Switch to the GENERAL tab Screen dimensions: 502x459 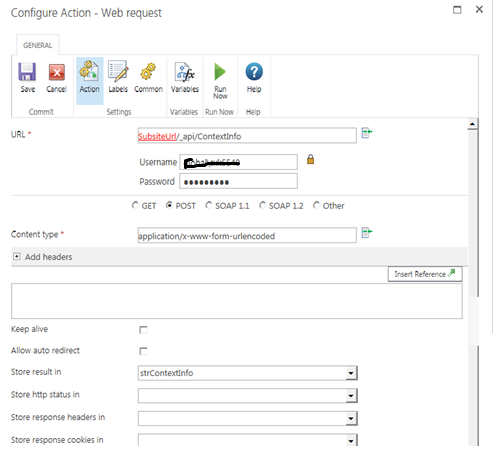[x=38, y=45]
